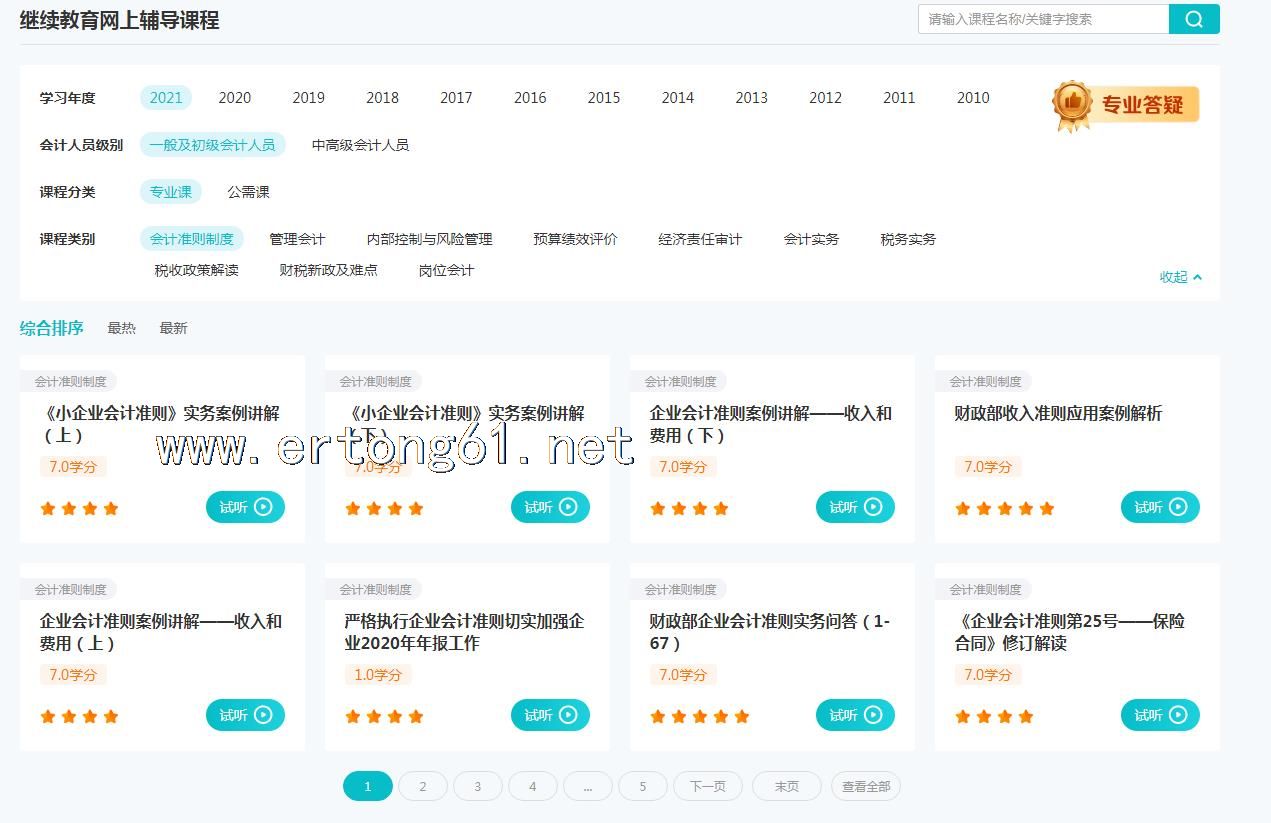Select study year 2020
The height and width of the screenshot is (823, 1271).
[x=235, y=98]
